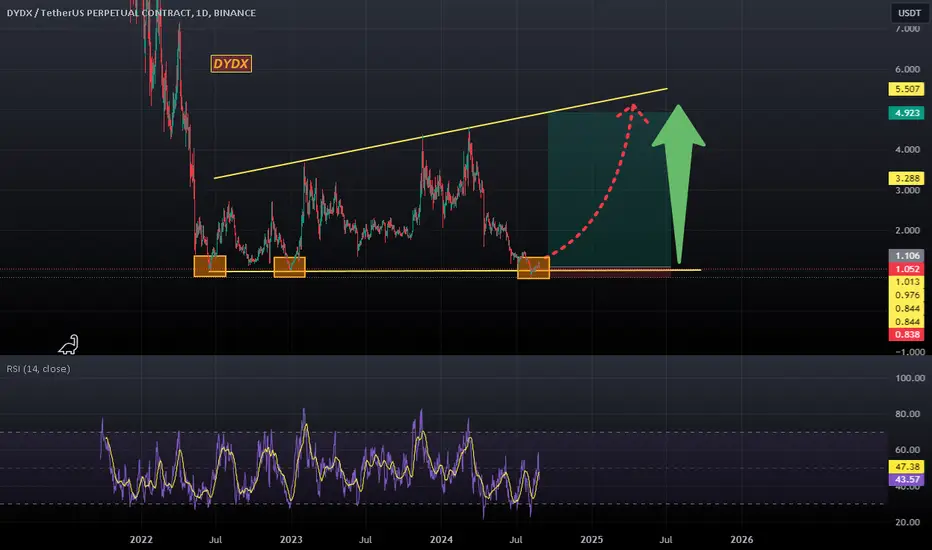Click the 1.013 yellow price label

(906, 282)
